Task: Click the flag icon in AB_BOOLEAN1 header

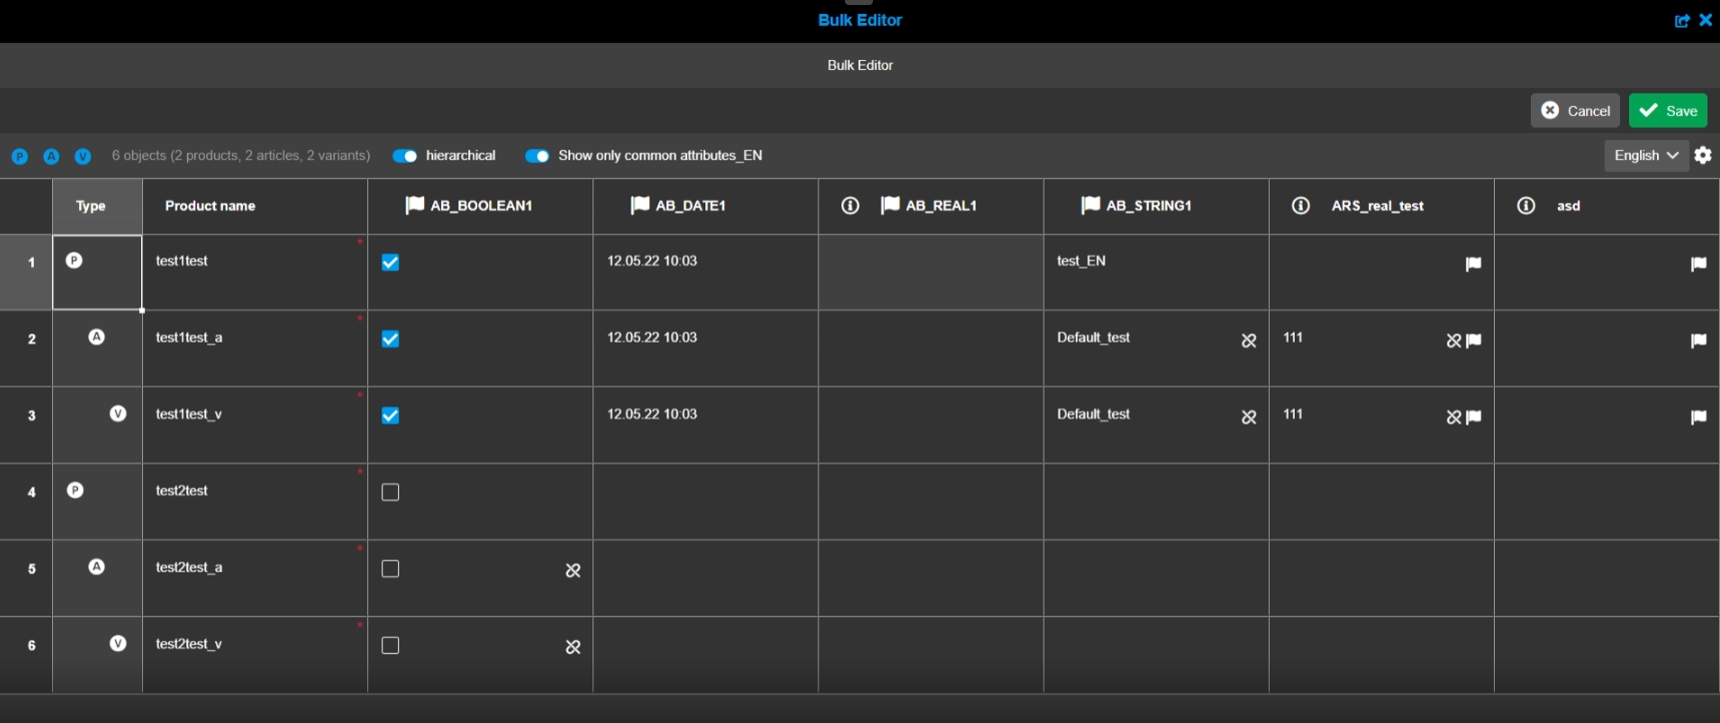Action: pos(414,205)
